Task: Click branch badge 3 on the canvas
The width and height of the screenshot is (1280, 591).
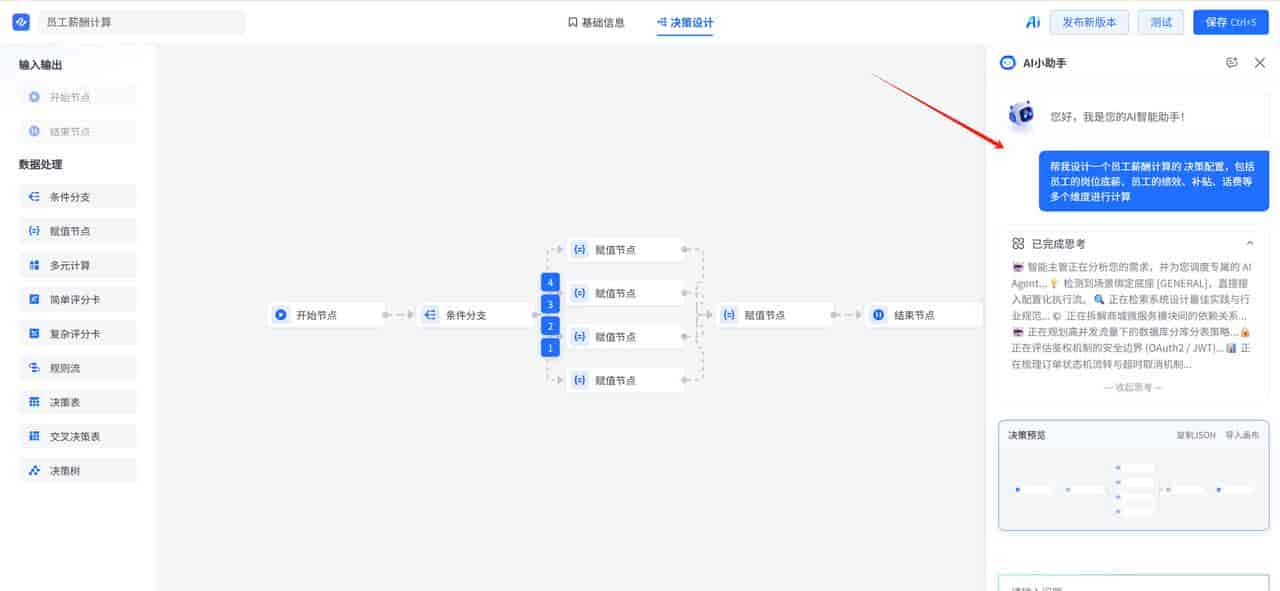Action: (550, 304)
